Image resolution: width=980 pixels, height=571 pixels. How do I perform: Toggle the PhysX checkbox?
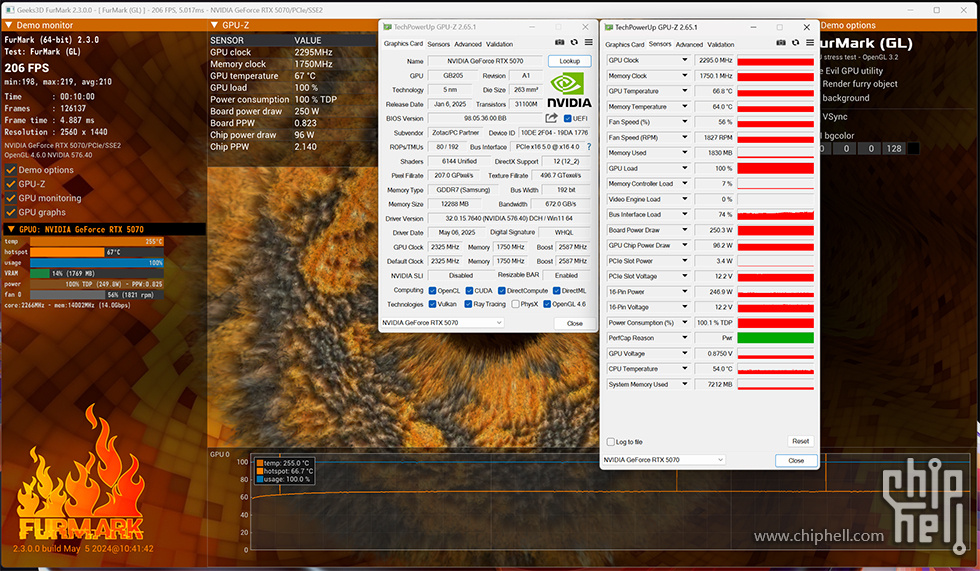515,304
